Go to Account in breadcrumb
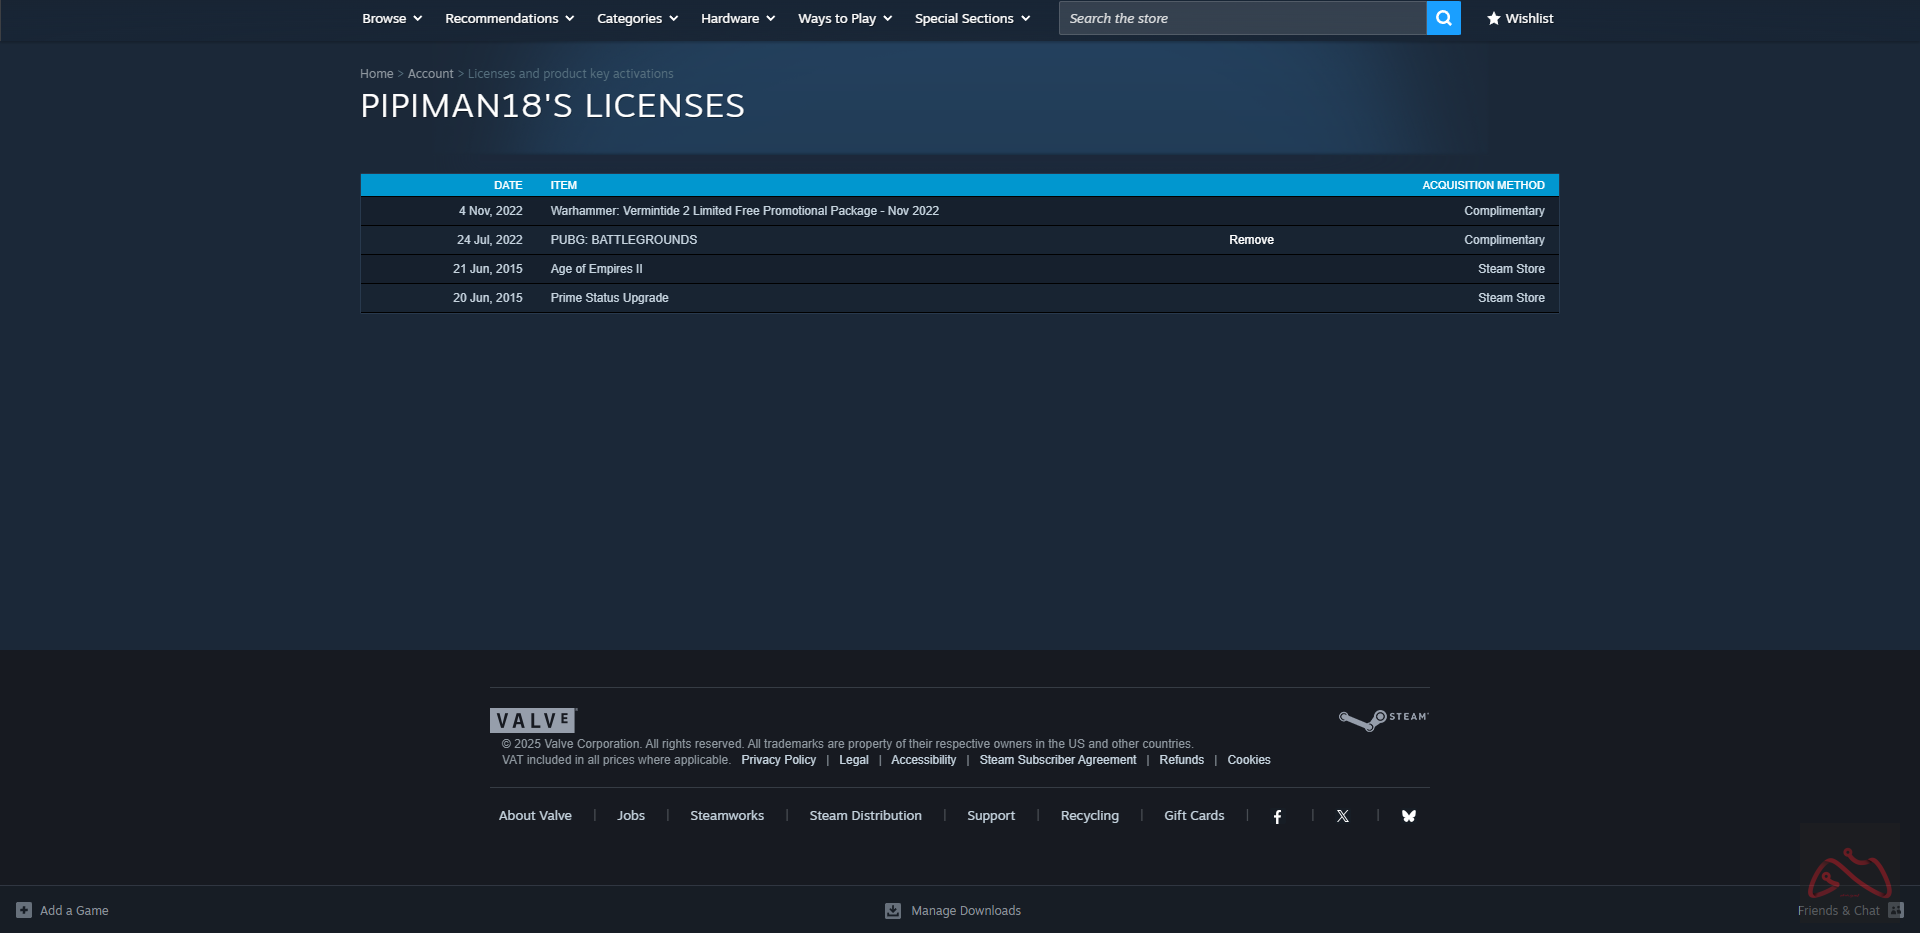This screenshot has height=933, width=1920. [430, 74]
